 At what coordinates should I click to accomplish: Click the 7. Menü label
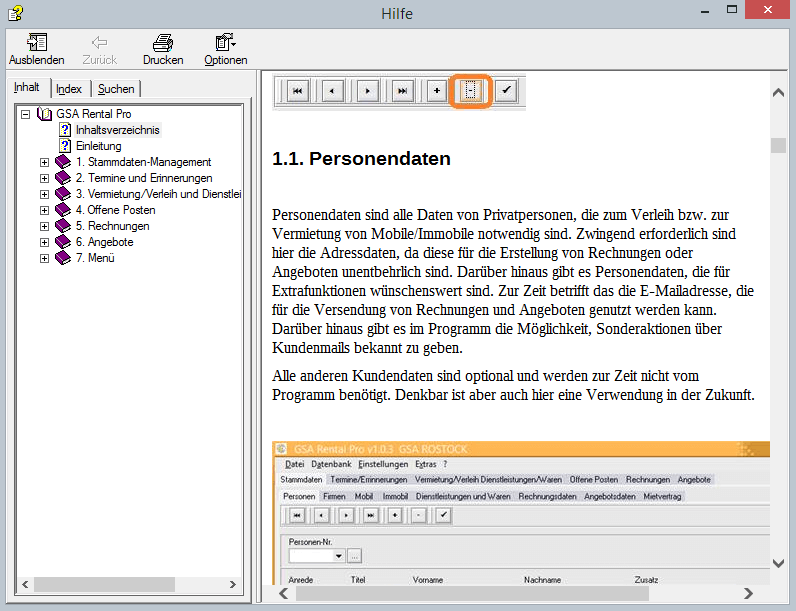coord(95,258)
